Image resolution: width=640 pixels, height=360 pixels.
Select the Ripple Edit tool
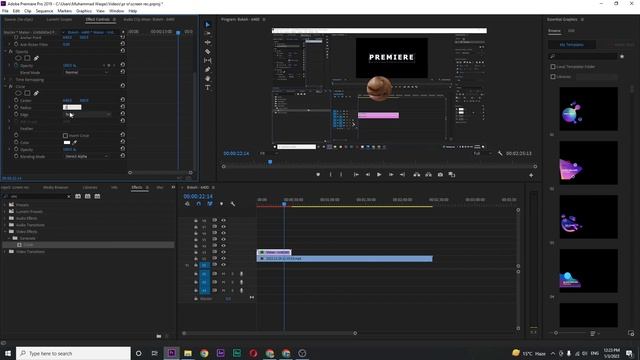tap(208, 42)
